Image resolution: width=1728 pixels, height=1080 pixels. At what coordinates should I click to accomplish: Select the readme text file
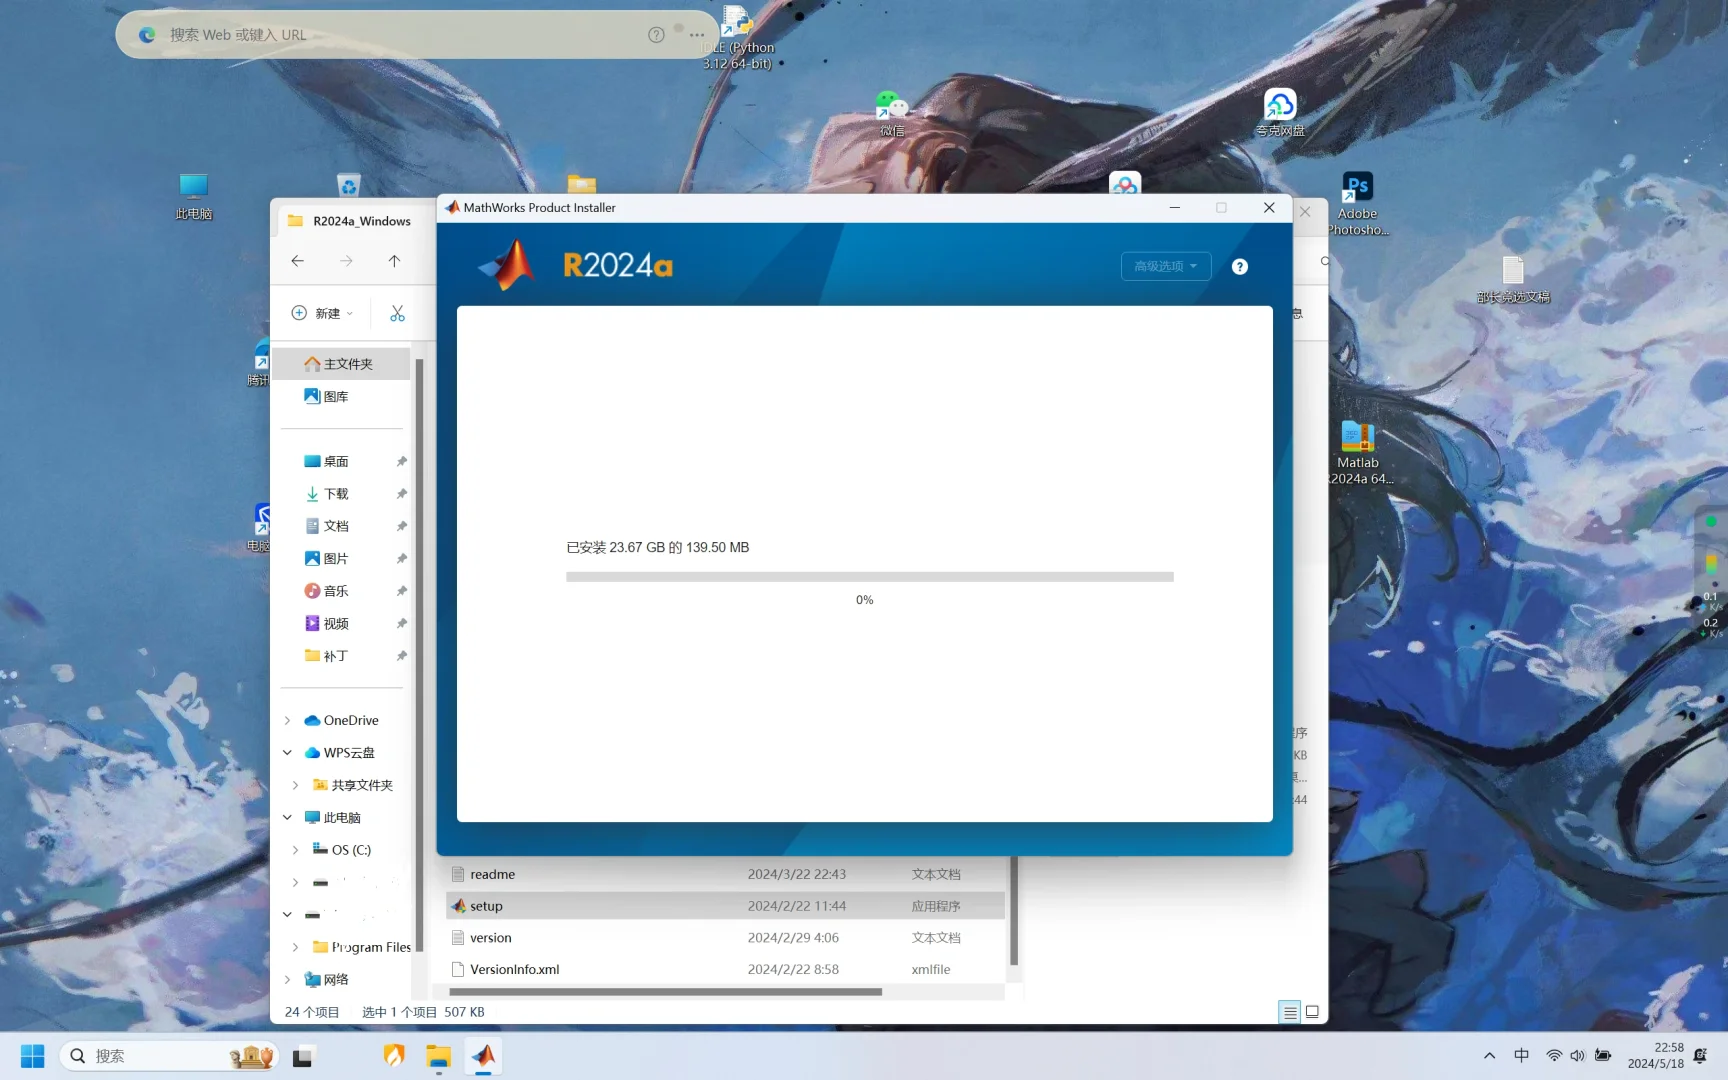pyautogui.click(x=725, y=875)
